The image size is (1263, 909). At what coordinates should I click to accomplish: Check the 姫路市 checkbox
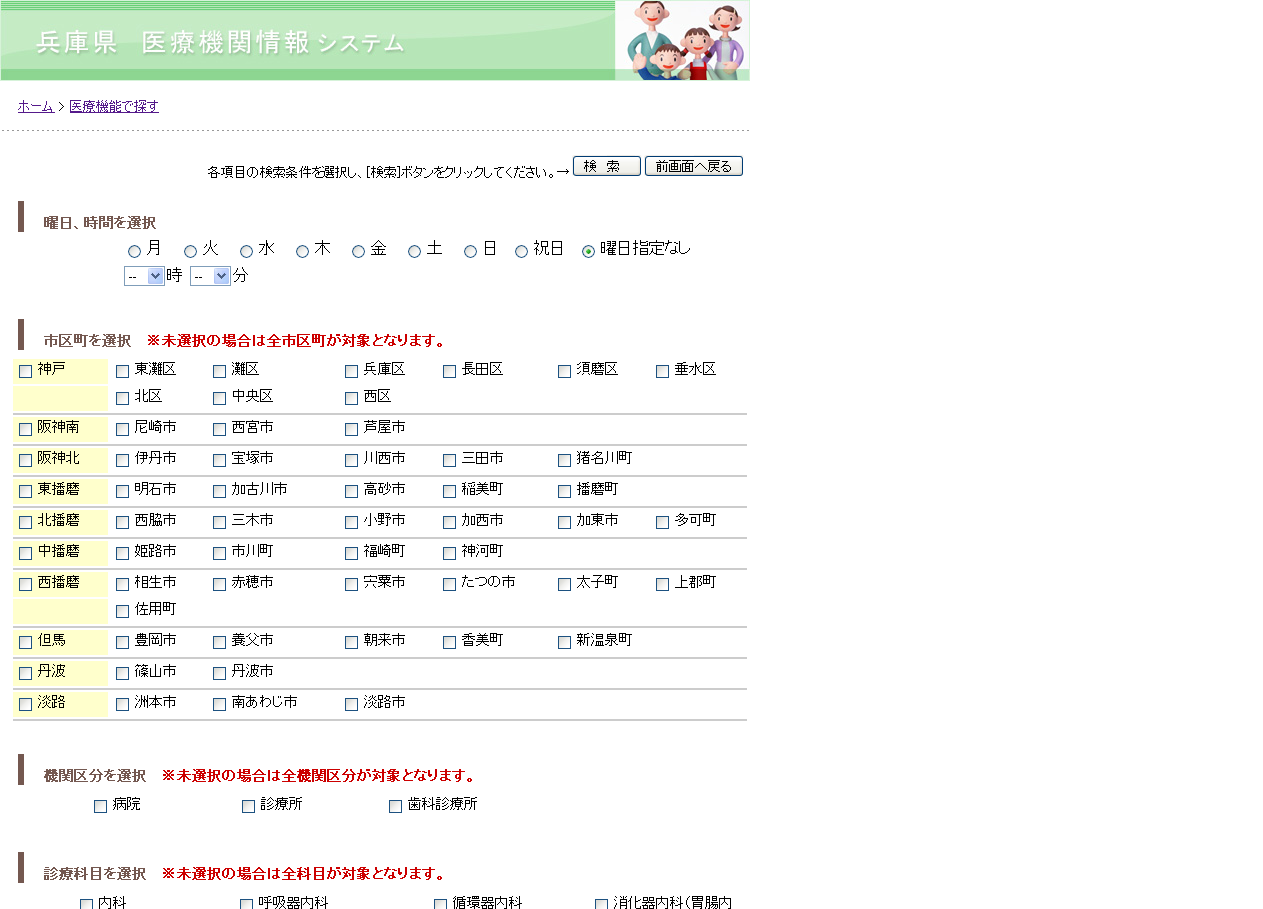coord(123,554)
